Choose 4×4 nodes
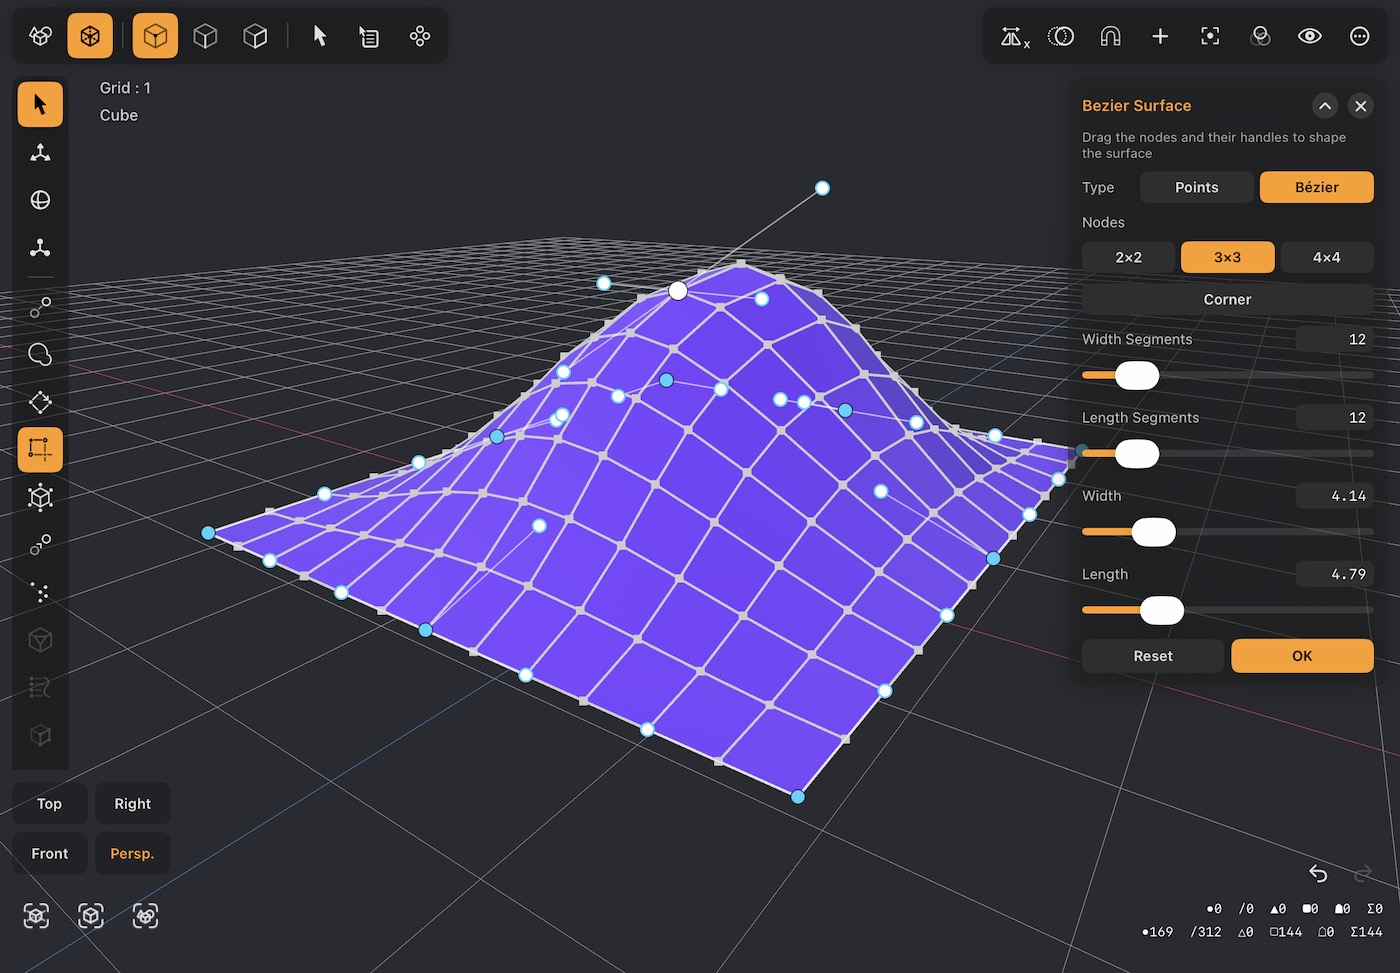 1327,257
